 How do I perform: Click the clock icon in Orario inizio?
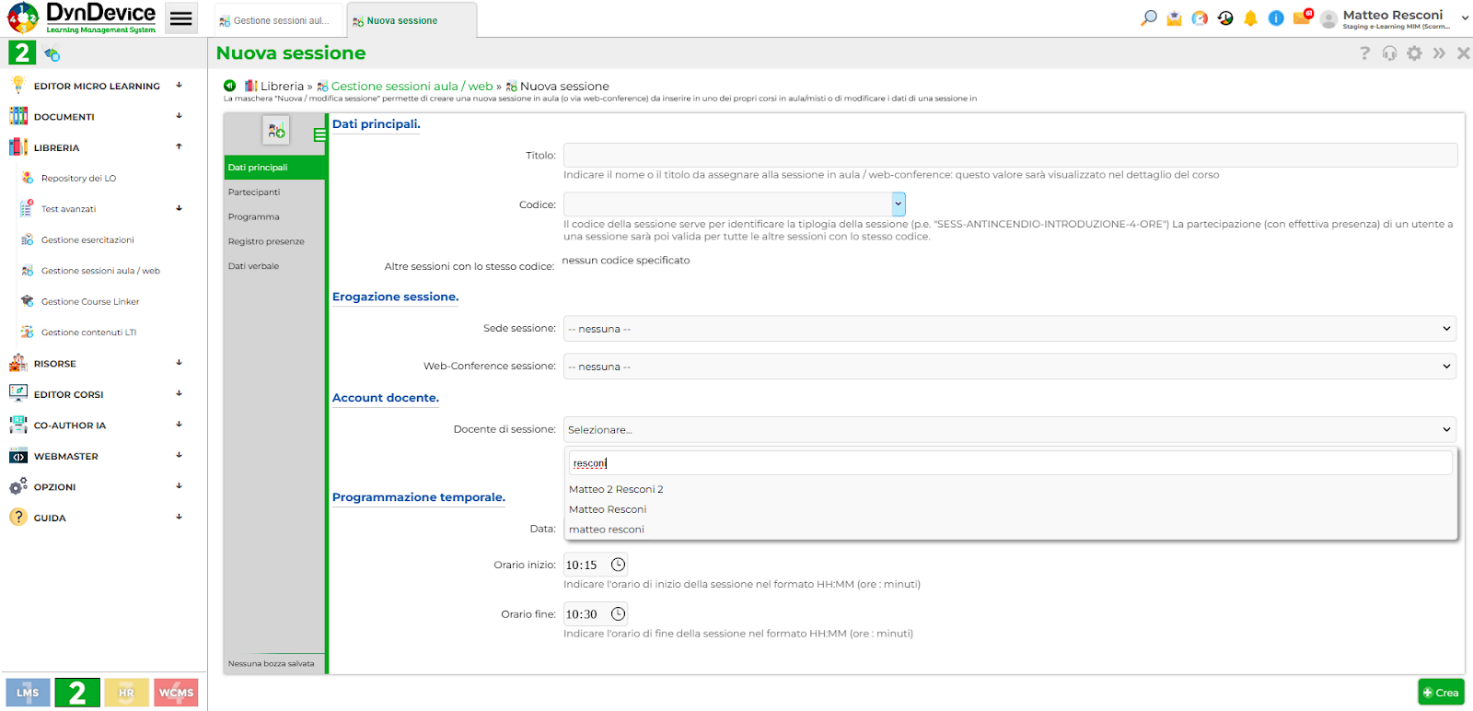tap(618, 564)
